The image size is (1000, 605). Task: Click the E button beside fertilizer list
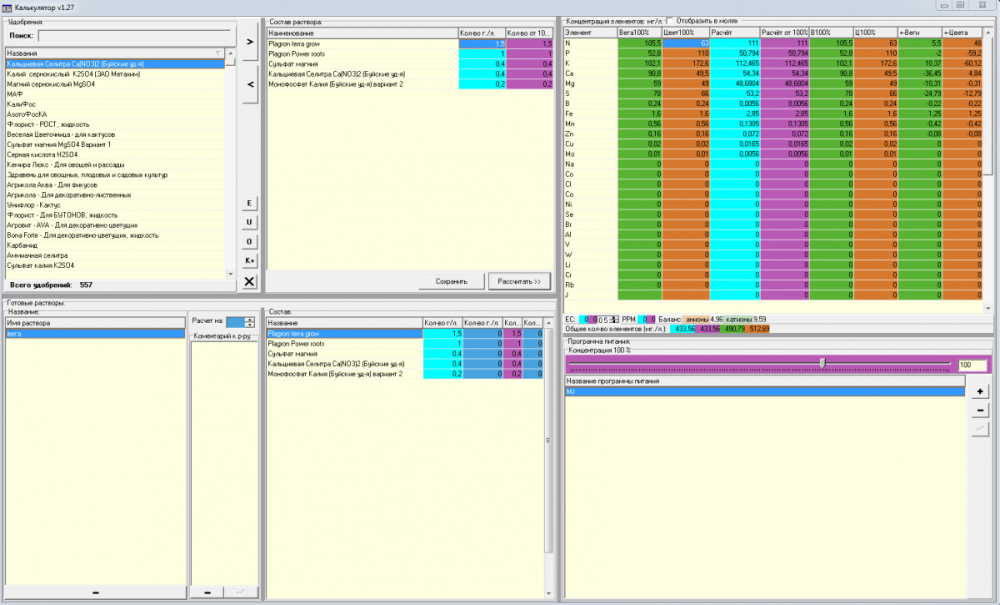pyautogui.click(x=249, y=203)
